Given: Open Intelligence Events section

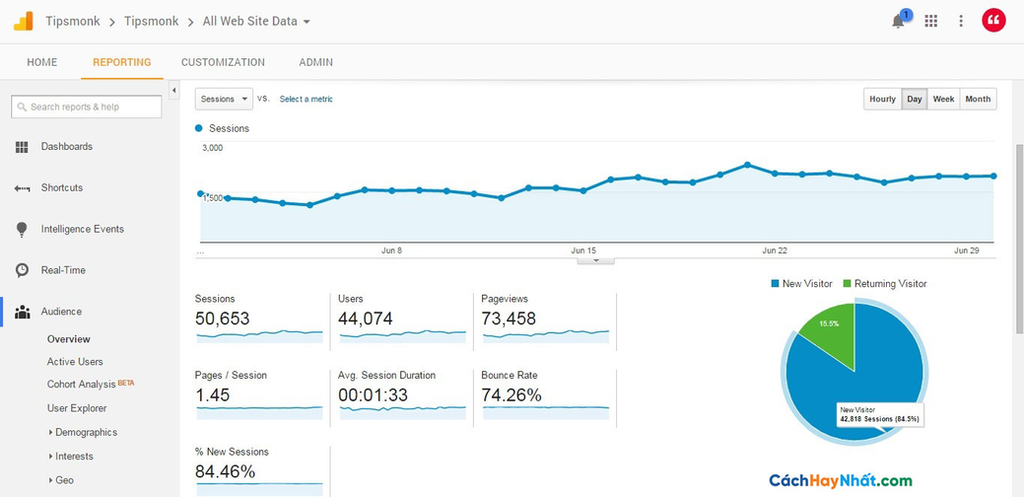Looking at the screenshot, I should [x=82, y=229].
